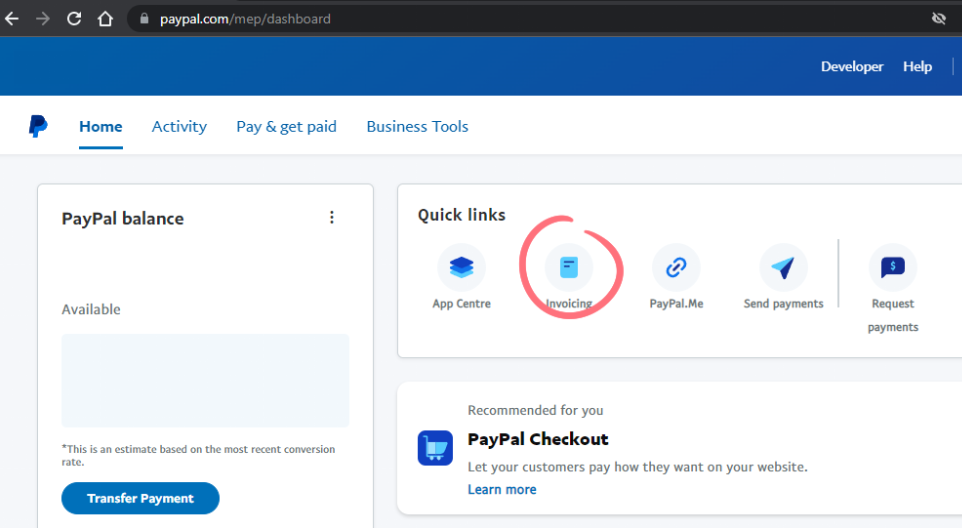This screenshot has width=962, height=528.
Task: Open the Help link in header
Action: pos(917,66)
